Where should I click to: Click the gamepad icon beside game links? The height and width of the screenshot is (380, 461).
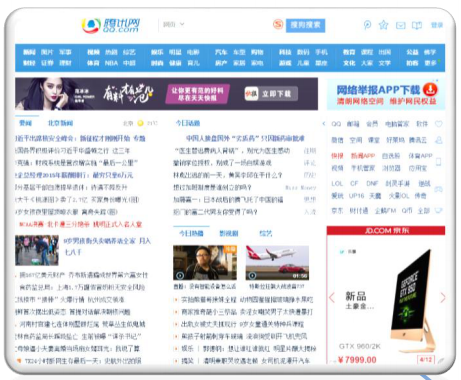[438, 189]
